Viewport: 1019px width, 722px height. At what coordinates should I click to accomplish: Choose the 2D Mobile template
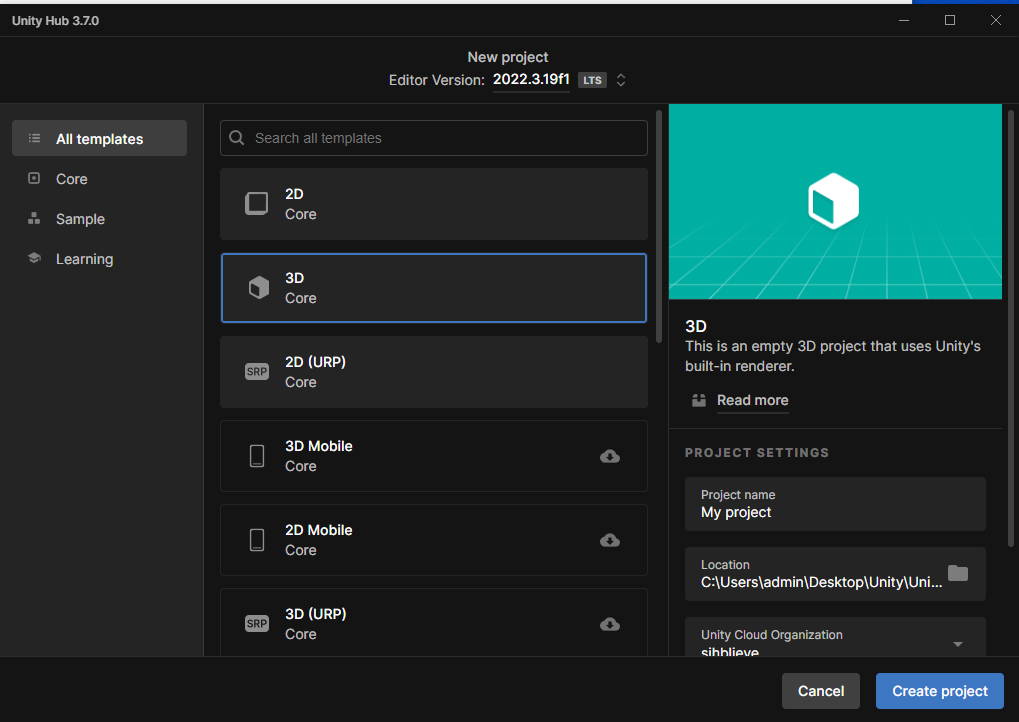[433, 540]
